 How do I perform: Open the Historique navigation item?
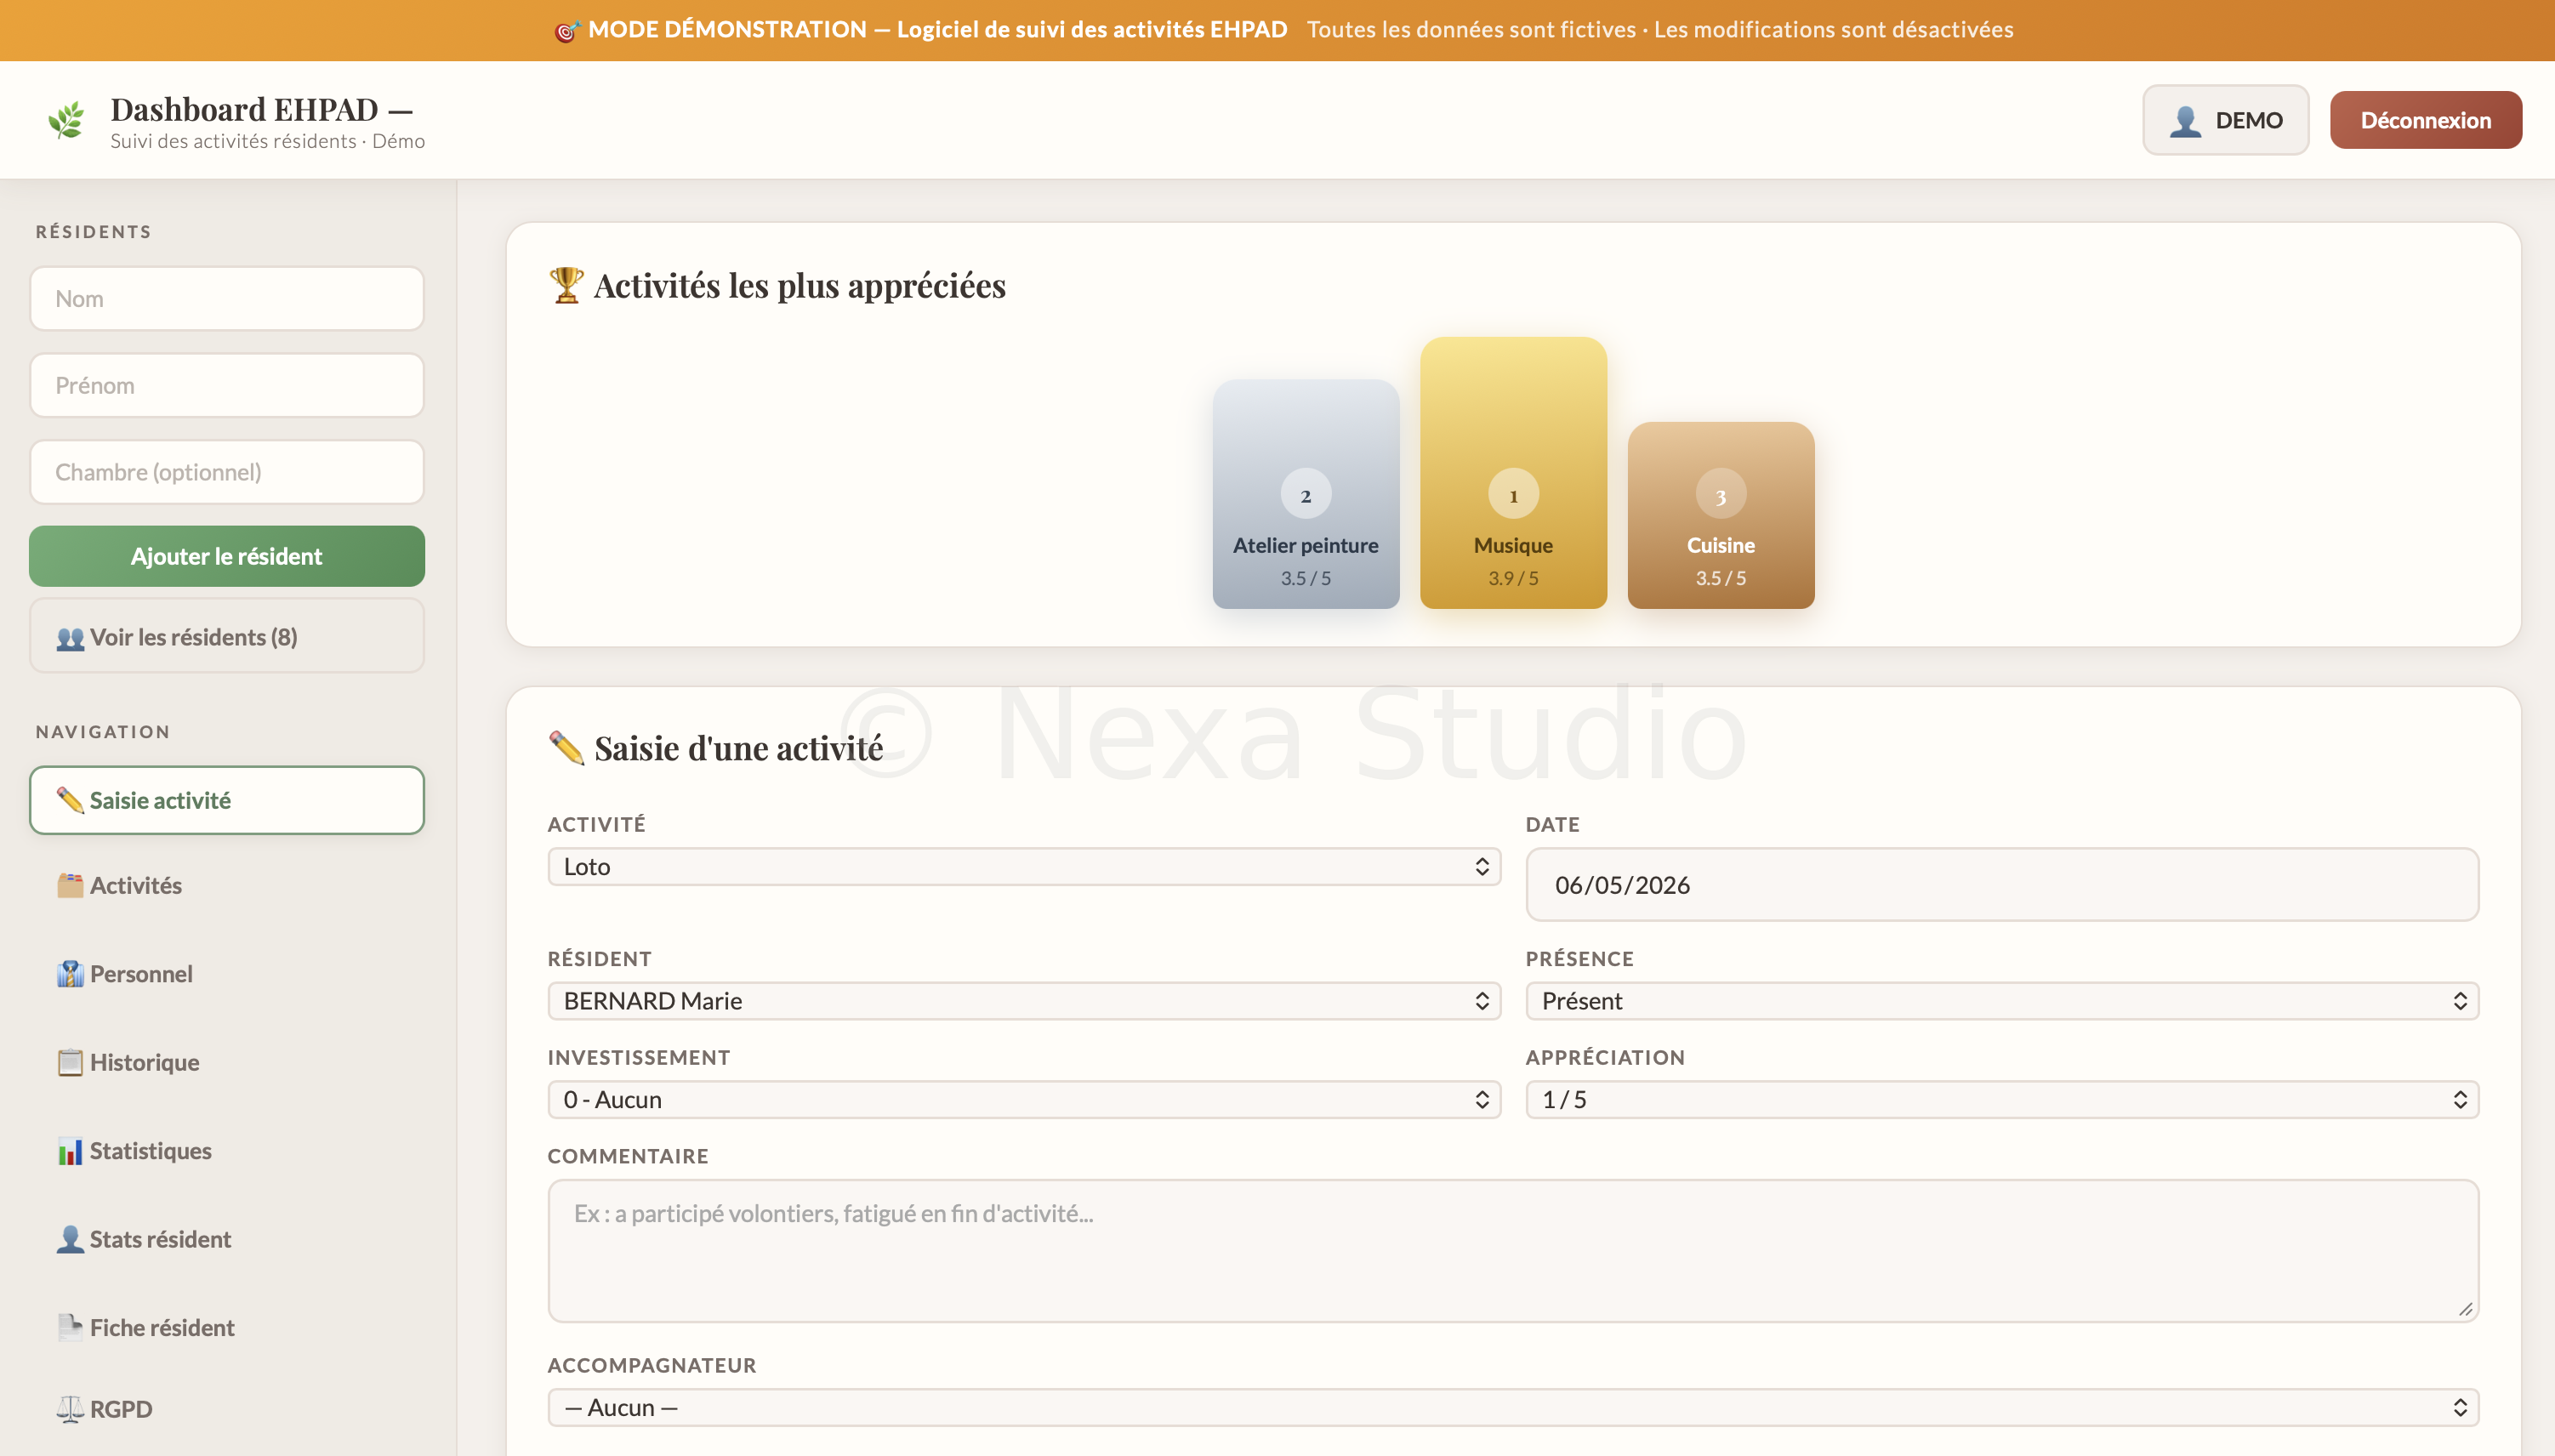pyautogui.click(x=227, y=1062)
